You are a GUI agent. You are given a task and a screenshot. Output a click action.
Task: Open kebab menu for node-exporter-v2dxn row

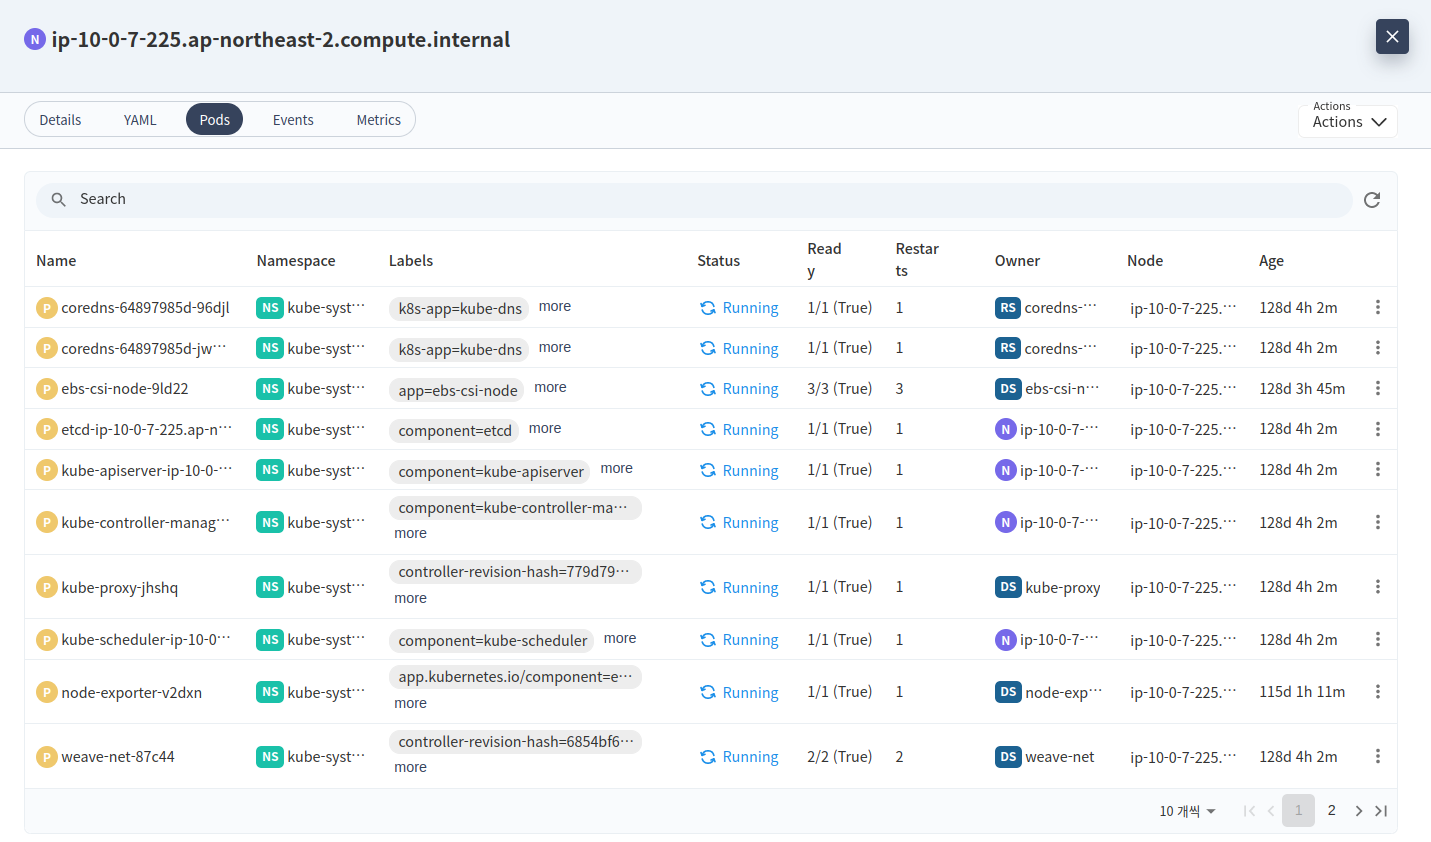pyautogui.click(x=1378, y=692)
